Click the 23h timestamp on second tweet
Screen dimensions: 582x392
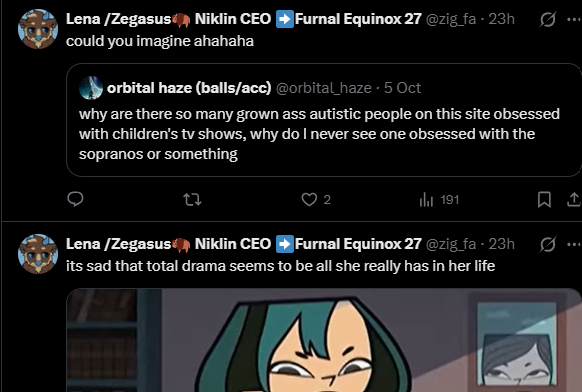pyautogui.click(x=501, y=244)
